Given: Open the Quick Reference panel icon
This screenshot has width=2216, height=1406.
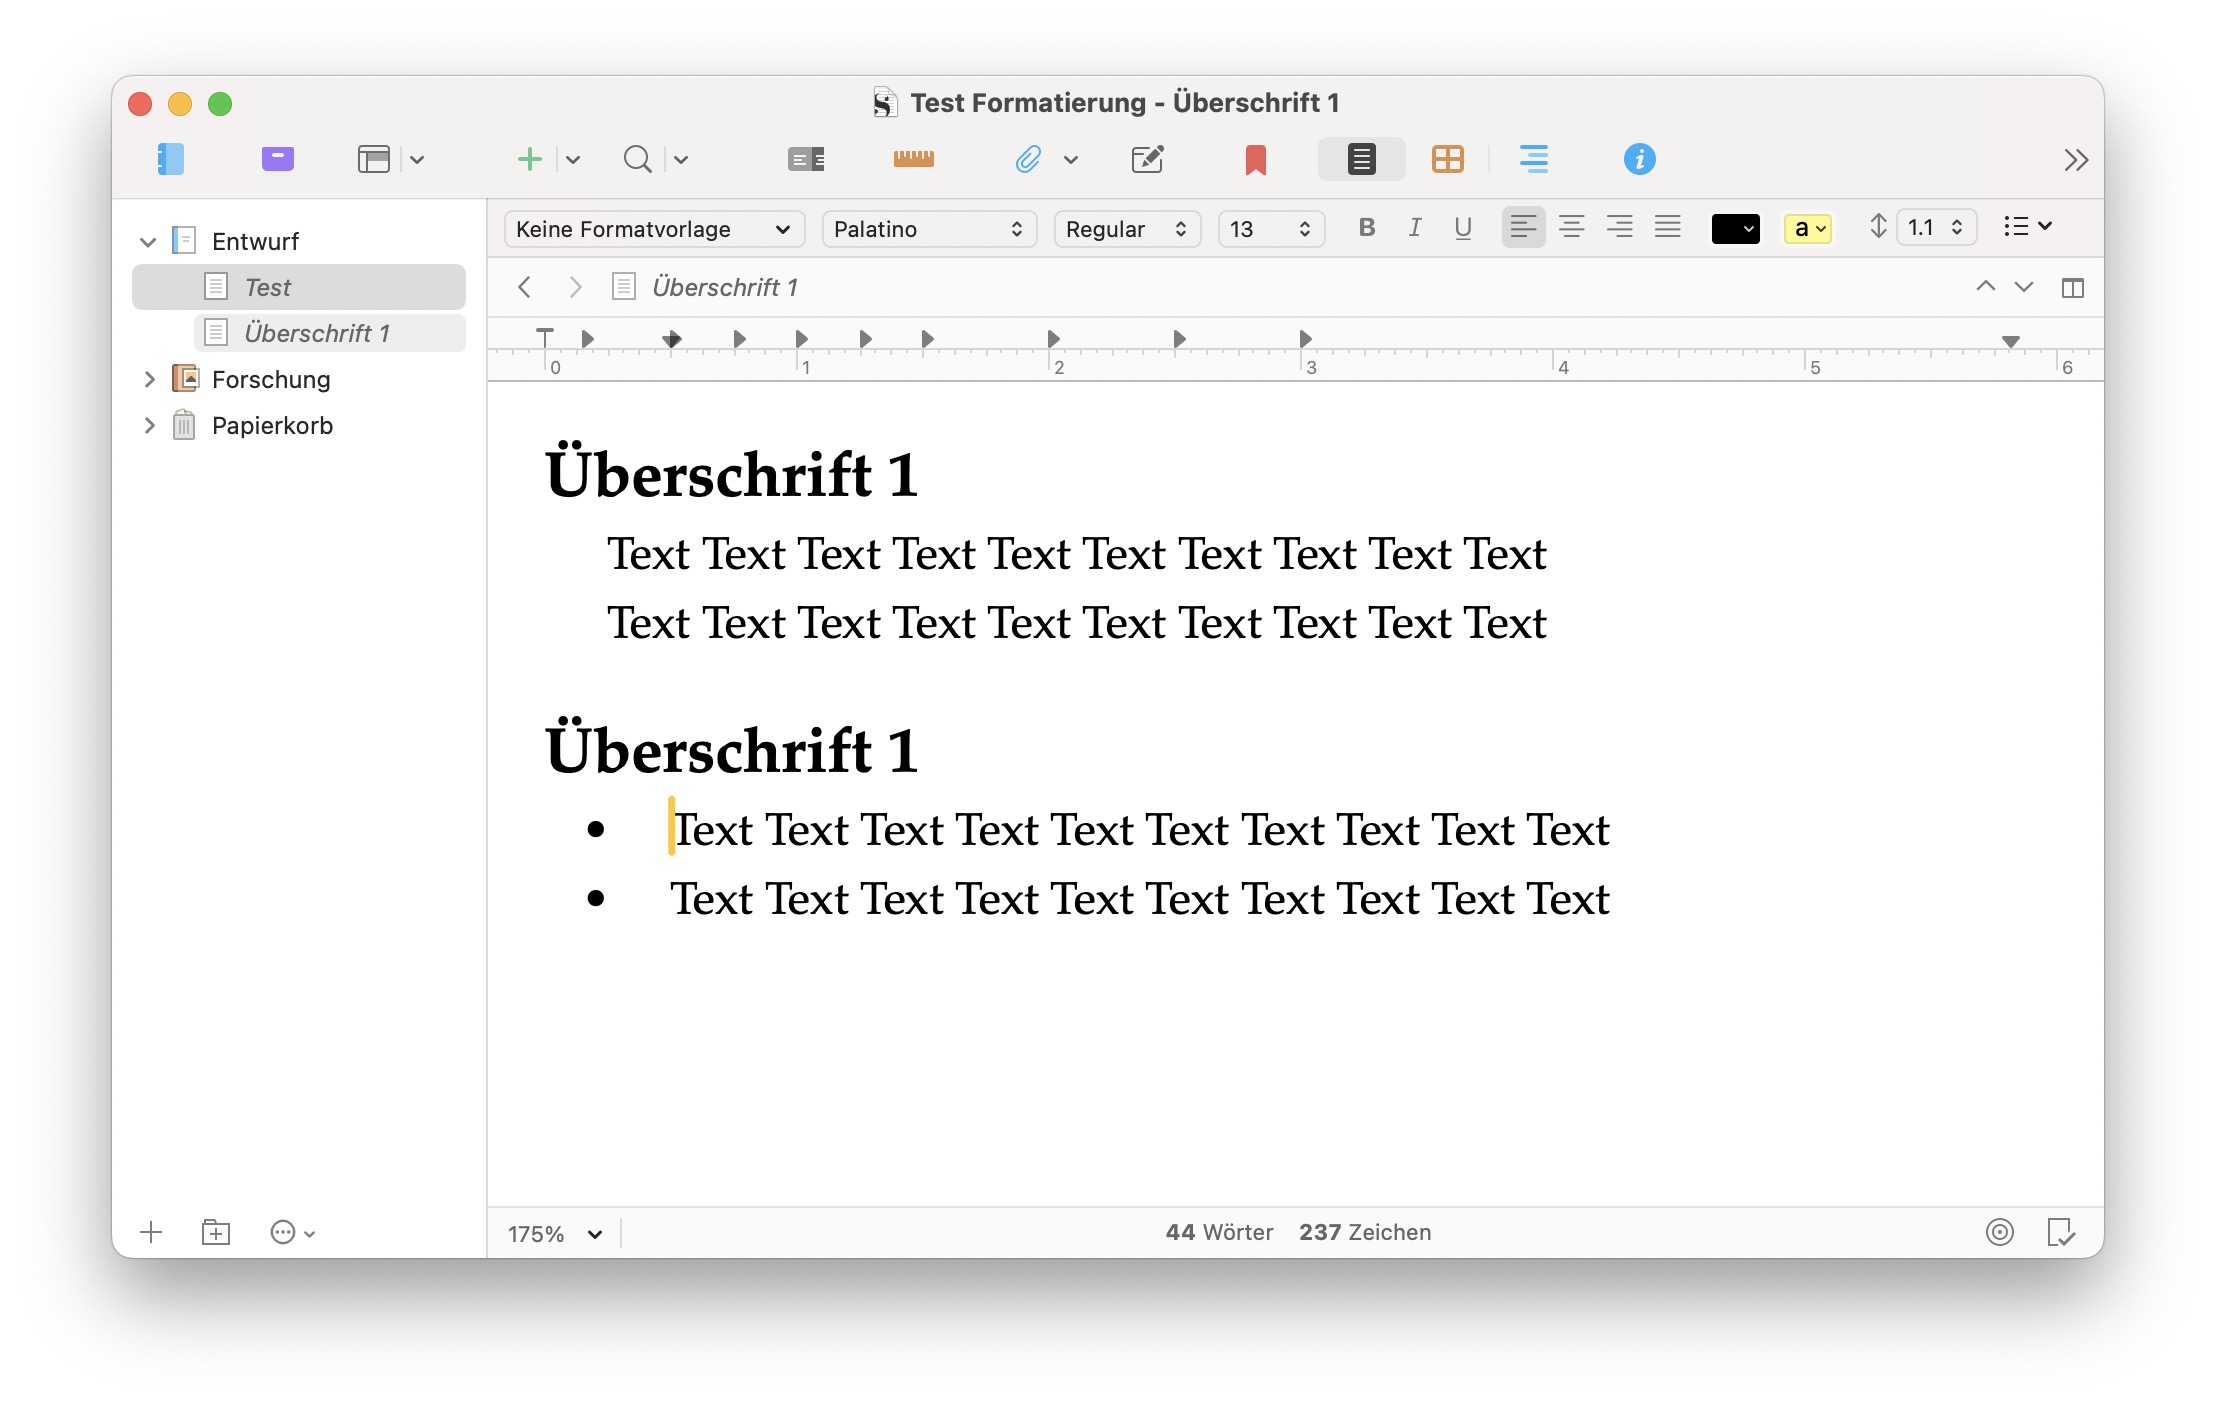Looking at the screenshot, I should pos(806,159).
